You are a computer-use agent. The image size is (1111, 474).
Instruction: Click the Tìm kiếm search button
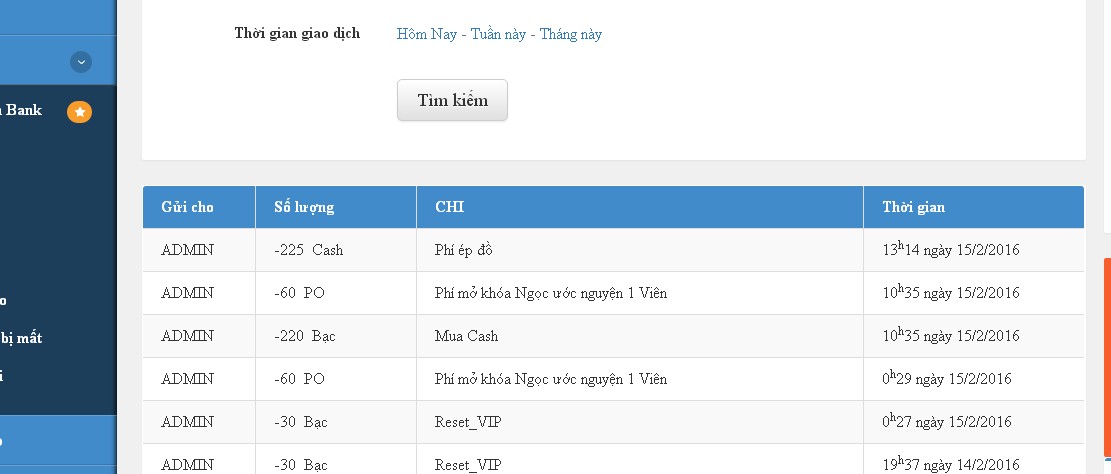point(452,100)
